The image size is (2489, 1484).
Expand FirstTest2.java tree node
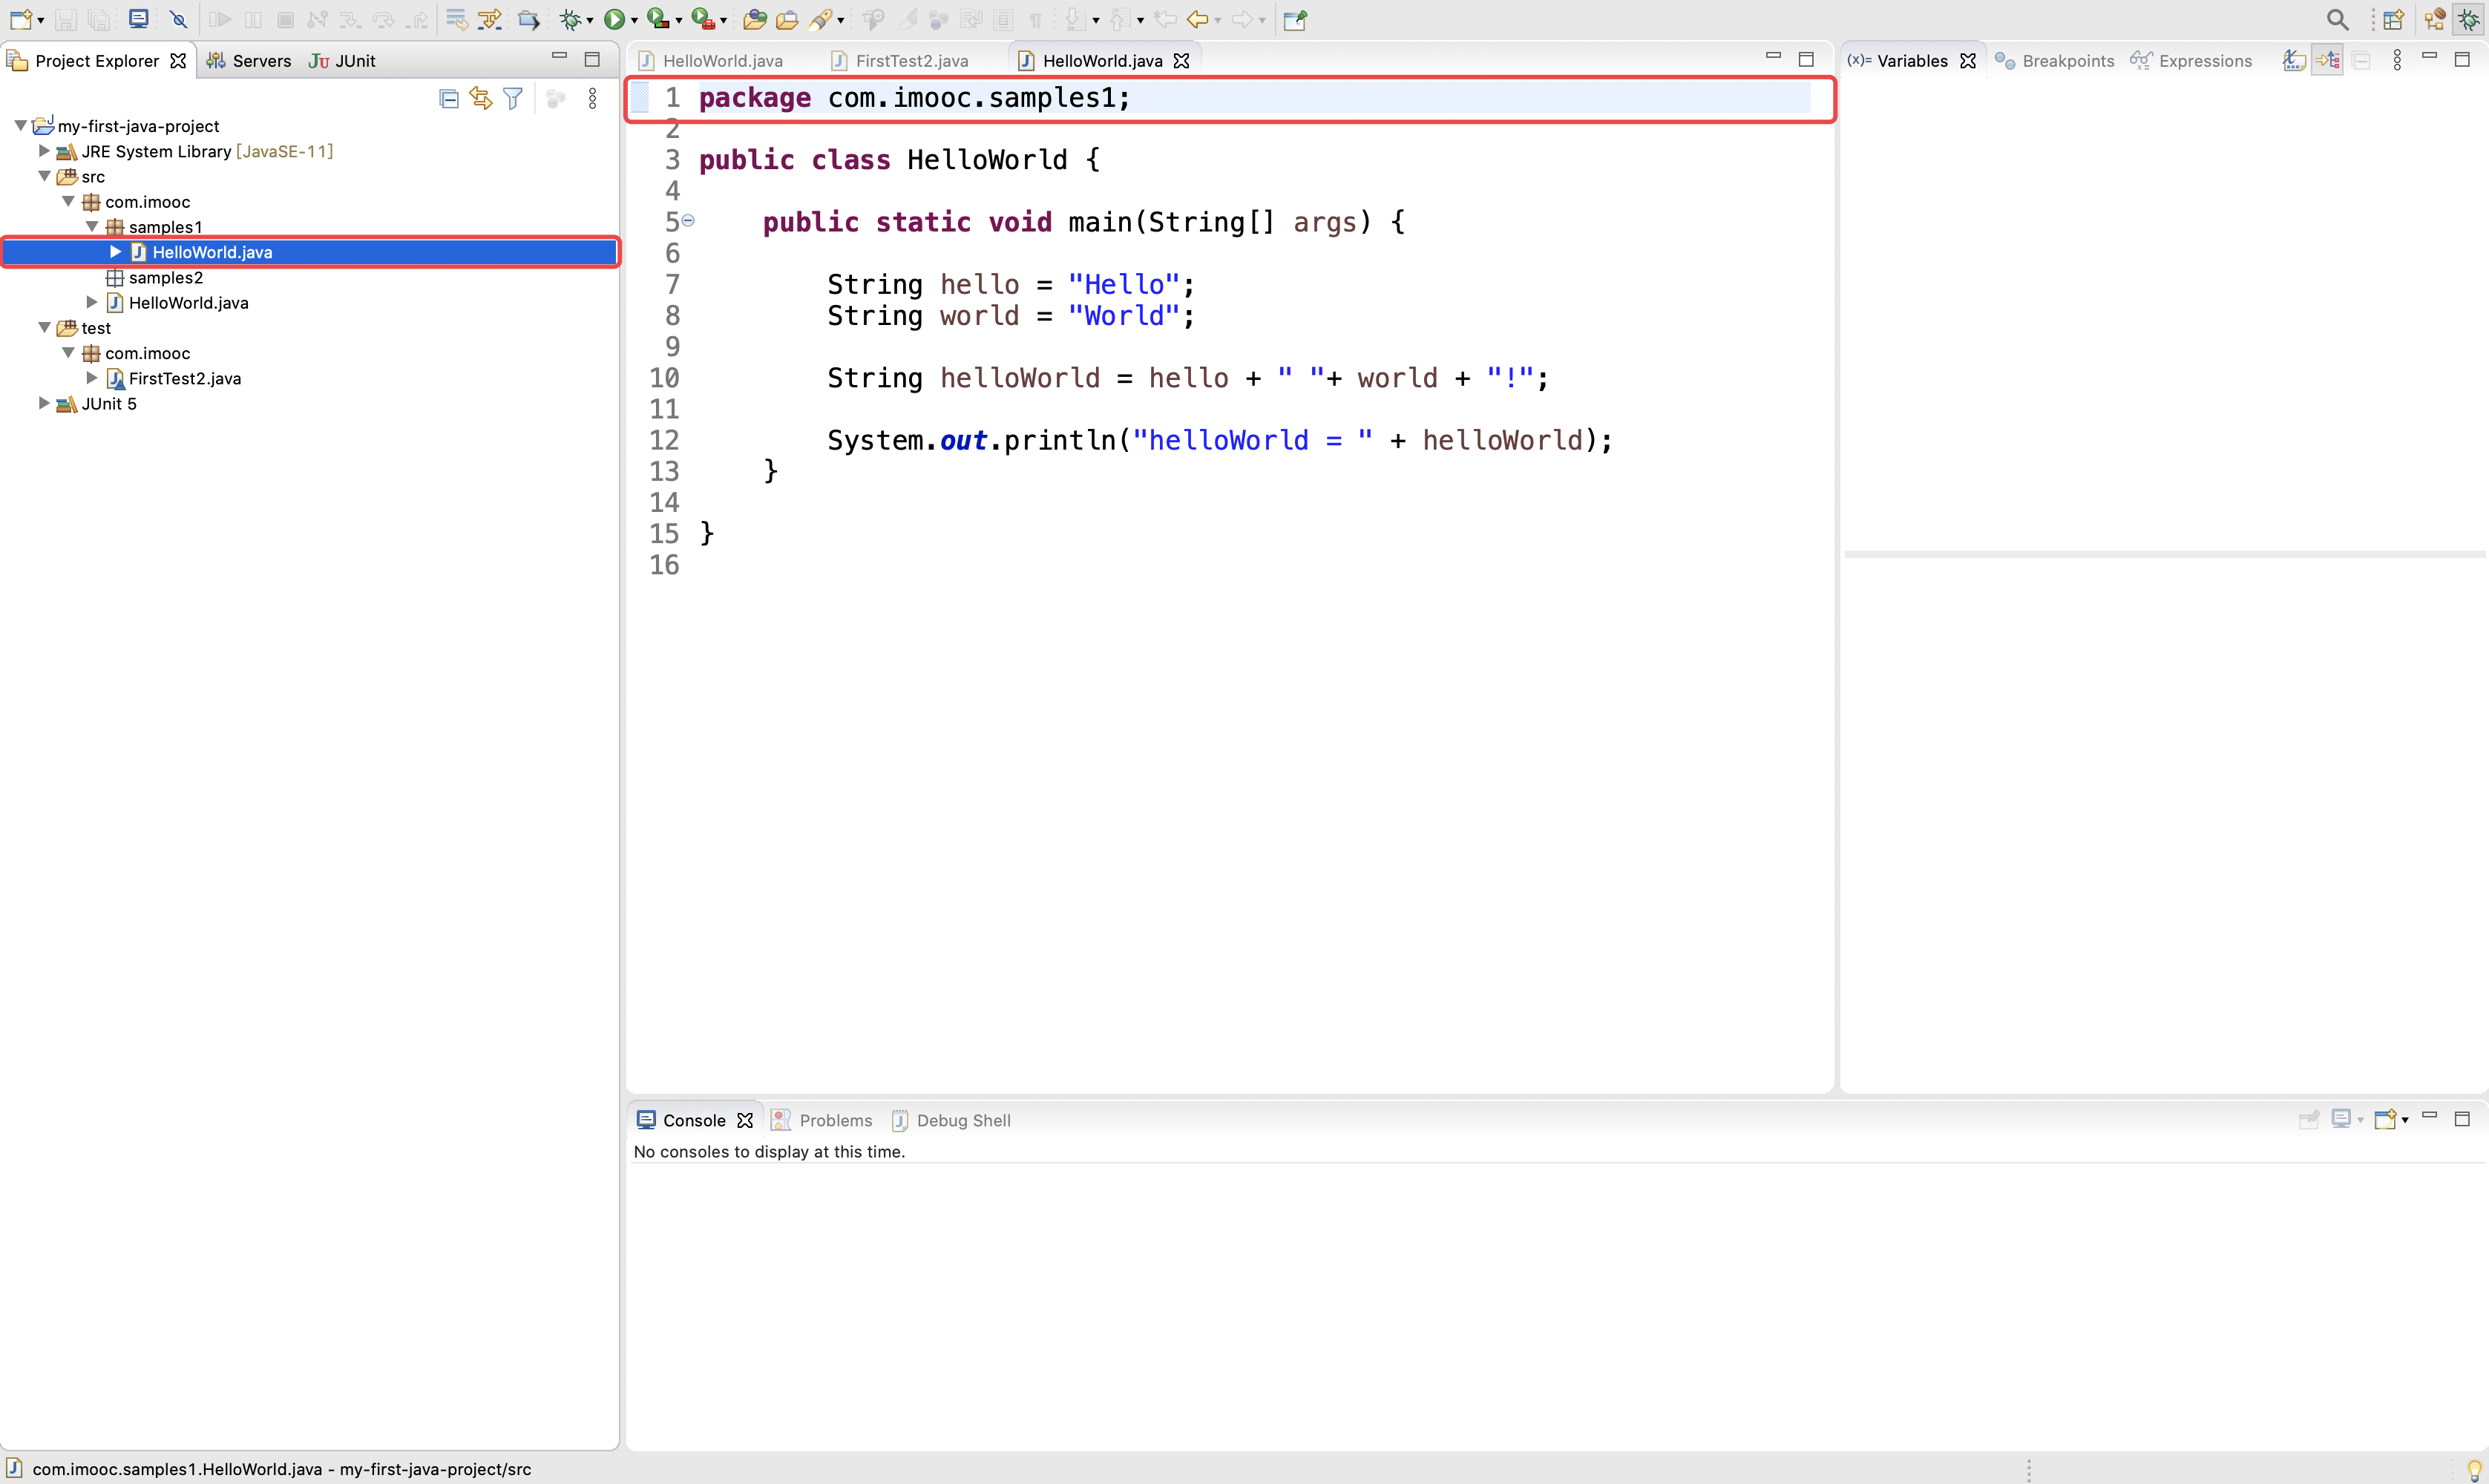92,377
